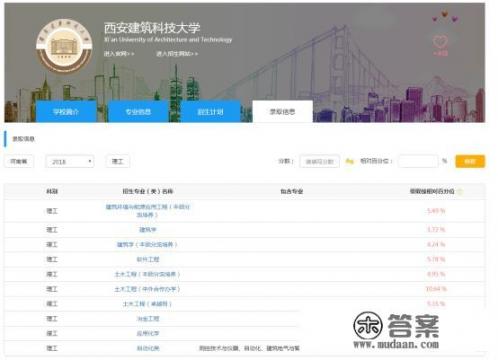
Task: Follow the 进入招生网站 link
Action: tap(177, 53)
